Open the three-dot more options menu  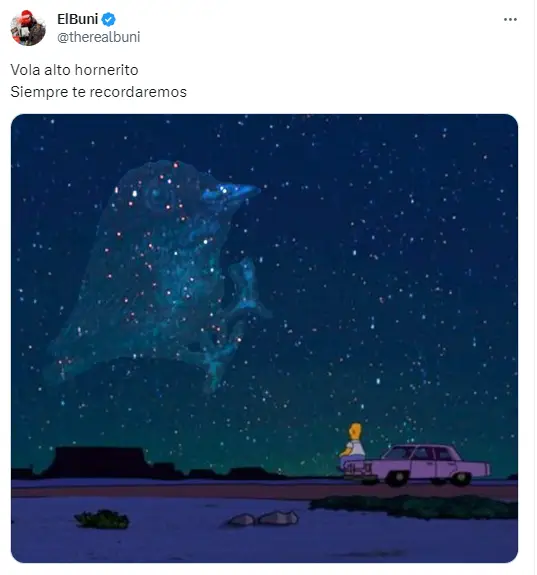click(510, 19)
